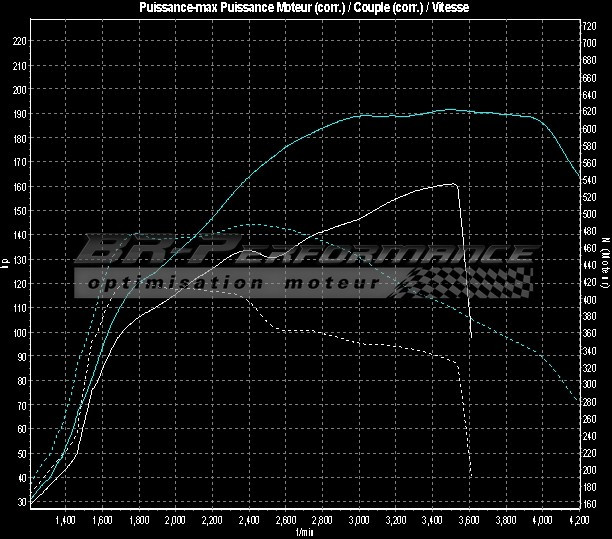Click the rotated torque unit label on right axis

pos(605,262)
